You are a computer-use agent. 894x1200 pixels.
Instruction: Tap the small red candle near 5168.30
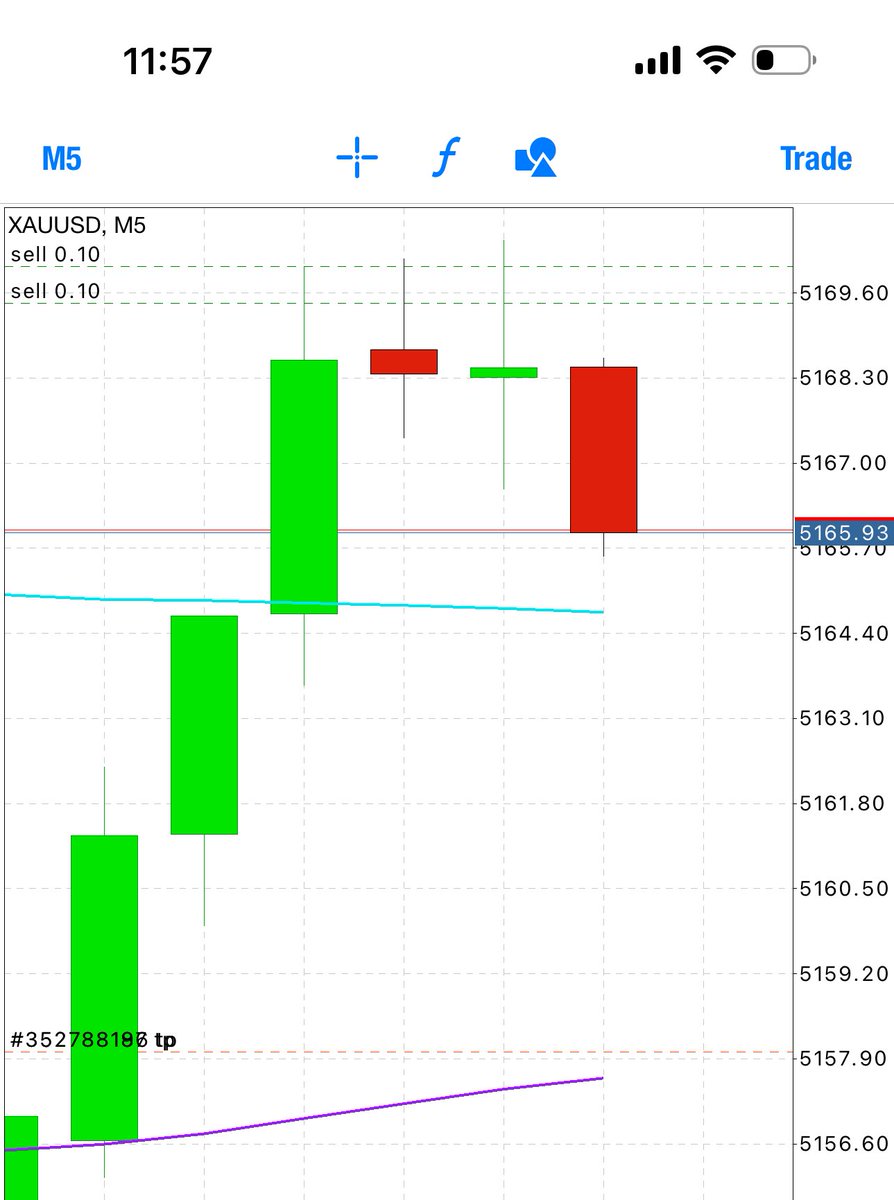click(404, 361)
